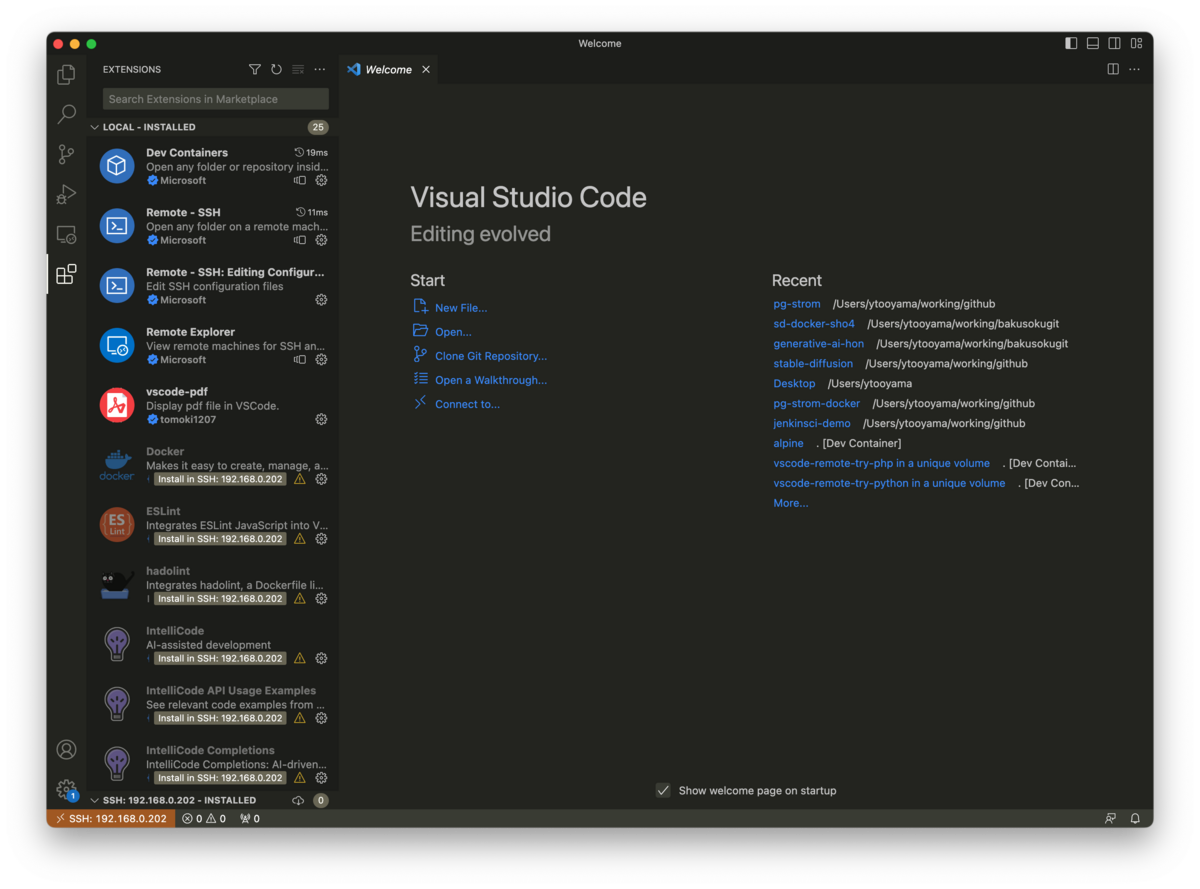Click Open a Walkthrough... link
Screen dimensions: 1200x889
pos(491,380)
